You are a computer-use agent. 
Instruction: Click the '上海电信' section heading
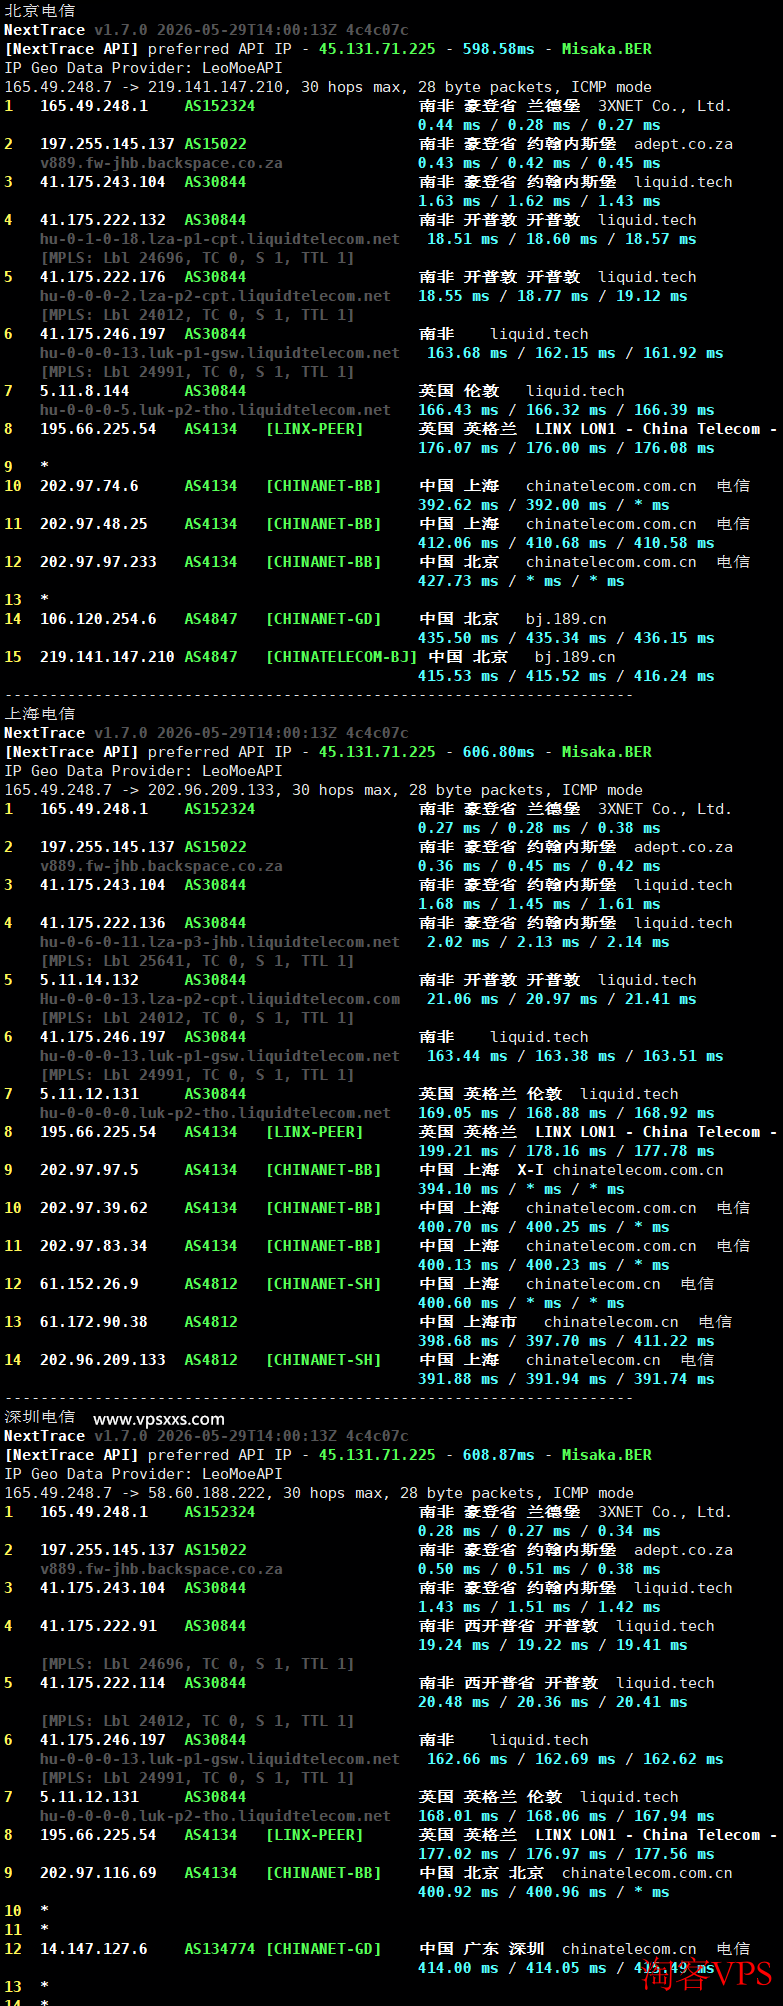[40, 713]
